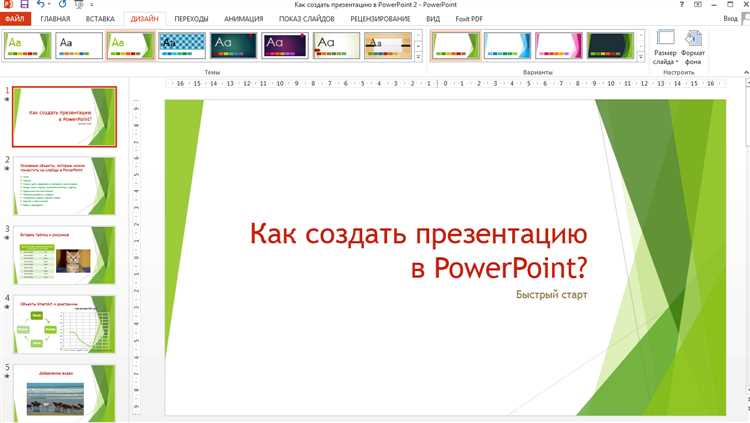
Task: Click the 'Варианты' group label
Action: [x=538, y=72]
